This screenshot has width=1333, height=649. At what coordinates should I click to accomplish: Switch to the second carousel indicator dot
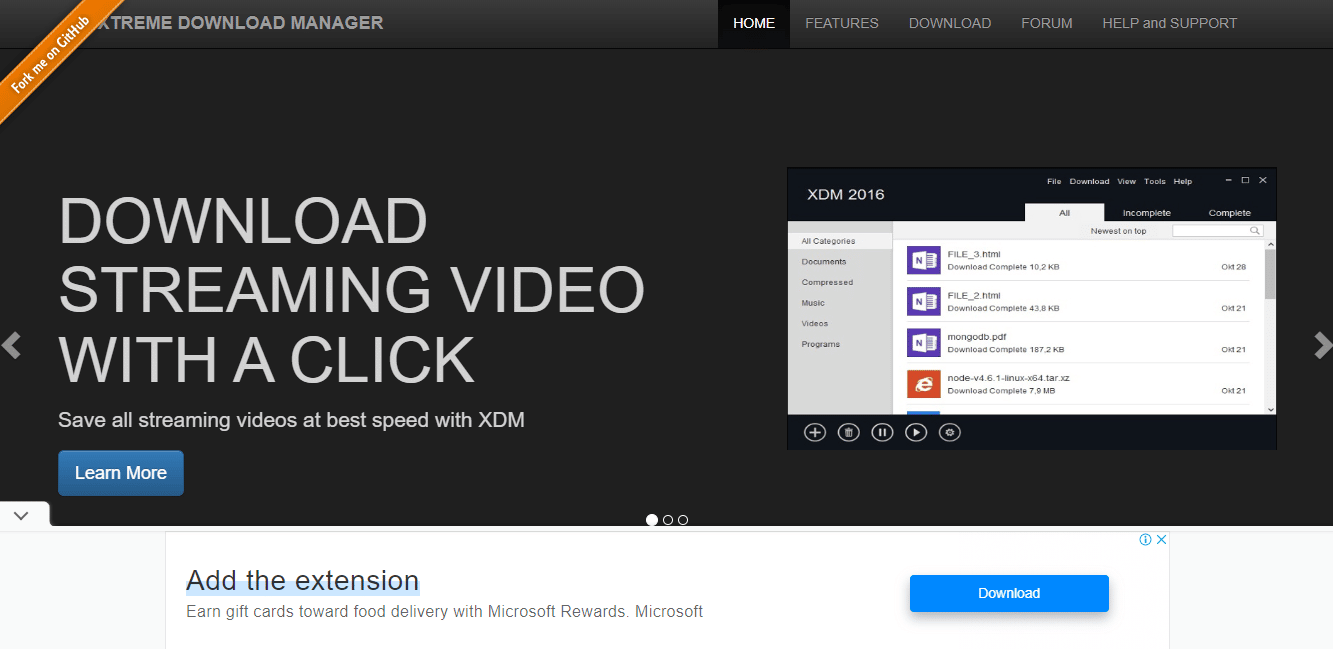668,520
